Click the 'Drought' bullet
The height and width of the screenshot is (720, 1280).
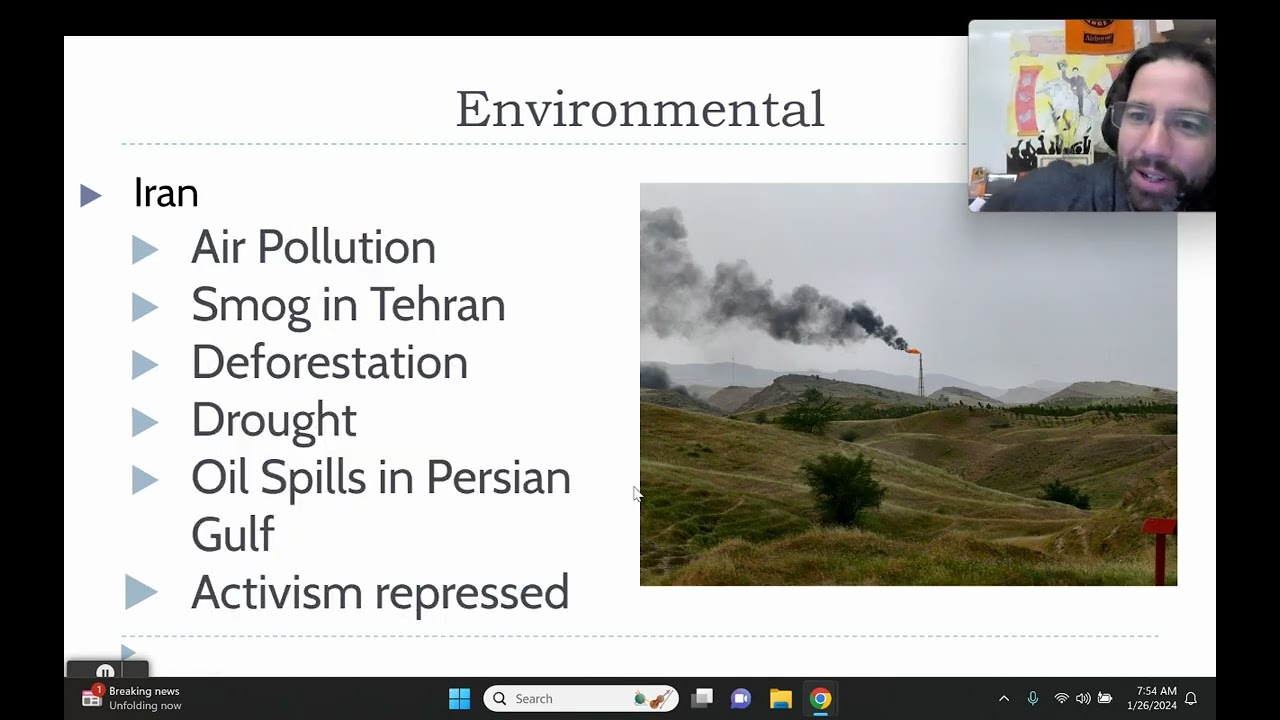tap(273, 420)
